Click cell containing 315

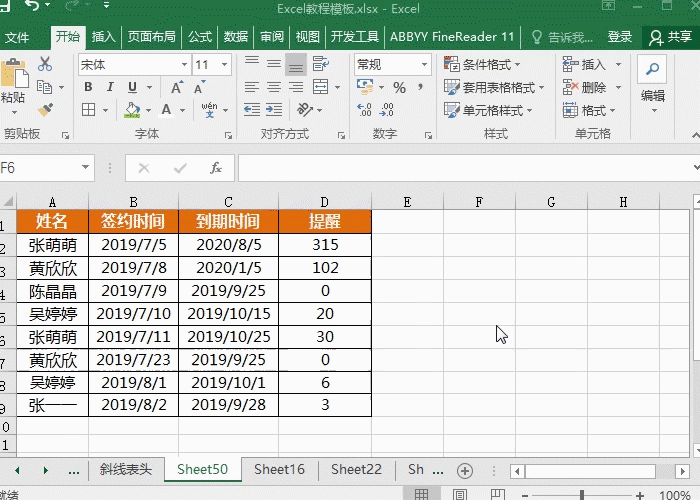325,245
